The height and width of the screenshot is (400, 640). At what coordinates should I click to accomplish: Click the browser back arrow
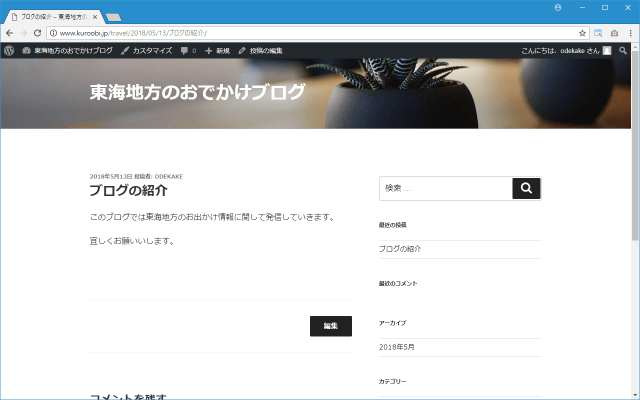coord(9,33)
